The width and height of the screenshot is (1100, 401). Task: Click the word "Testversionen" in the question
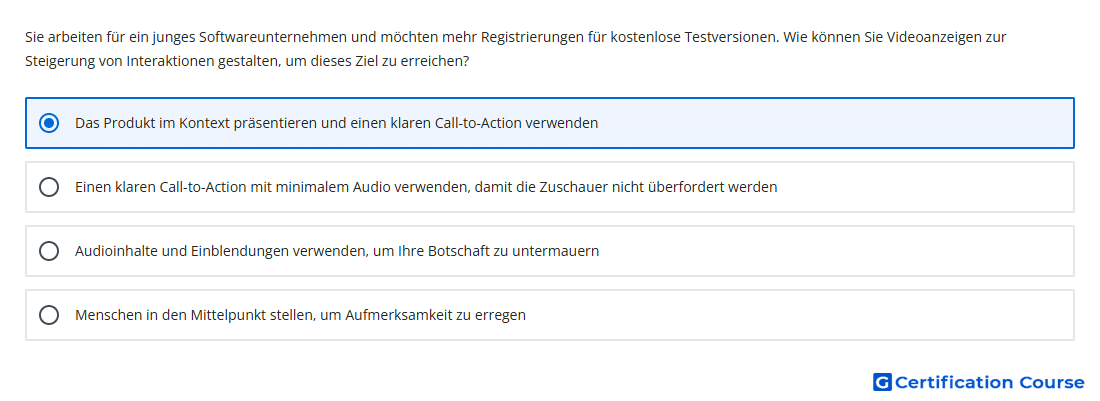click(732, 37)
